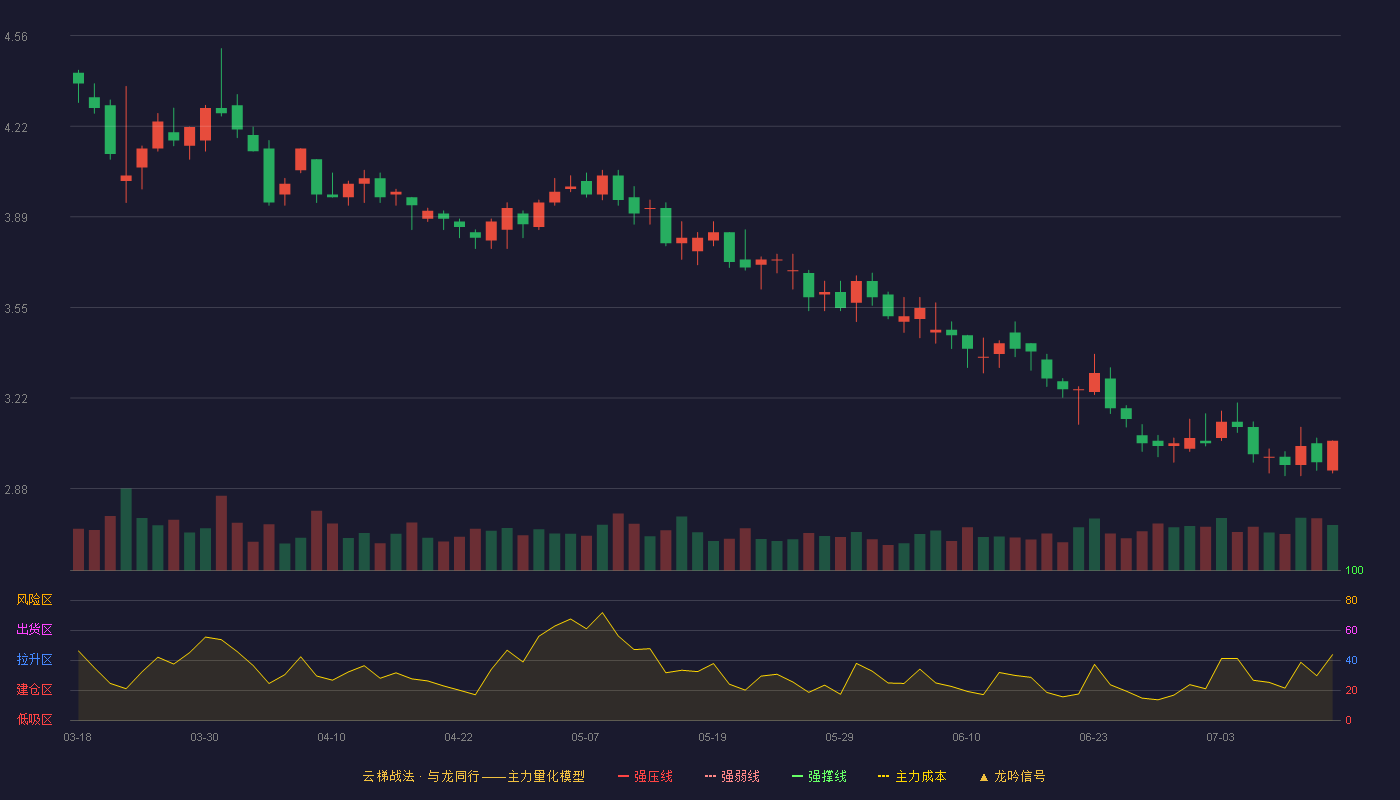Click the 03-18 date label
Image resolution: width=1400 pixels, height=800 pixels.
pos(77,737)
